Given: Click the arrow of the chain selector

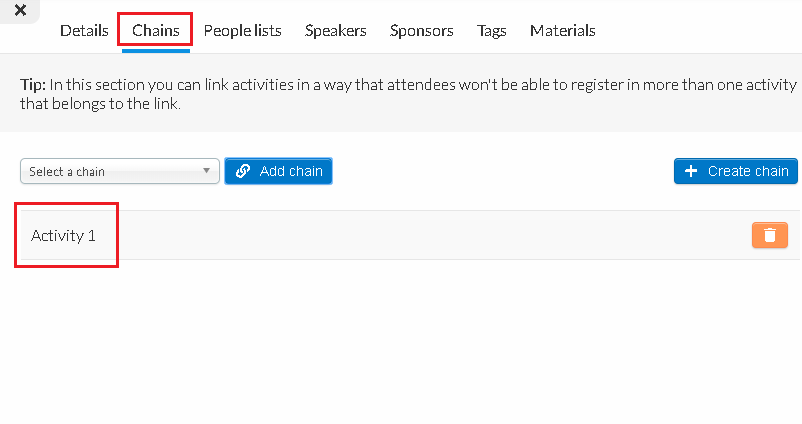Looking at the screenshot, I should (207, 170).
